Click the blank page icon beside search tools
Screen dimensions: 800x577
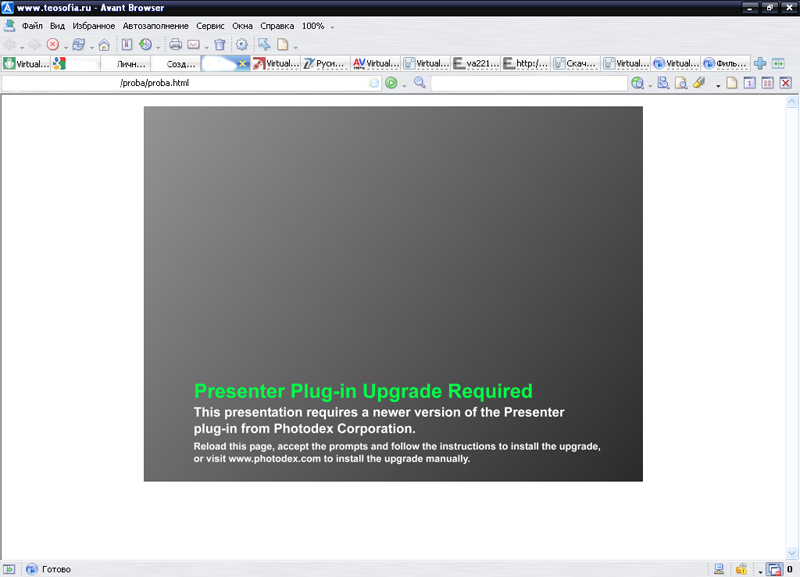(732, 83)
